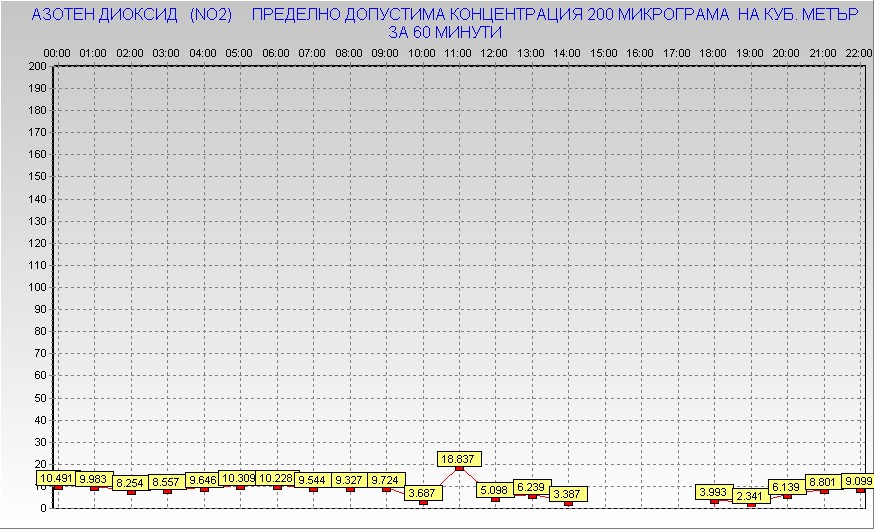Click the ЗА 60 МИНУТИ subtitle text
Viewport: 874px width, 529px height.
pos(445,32)
